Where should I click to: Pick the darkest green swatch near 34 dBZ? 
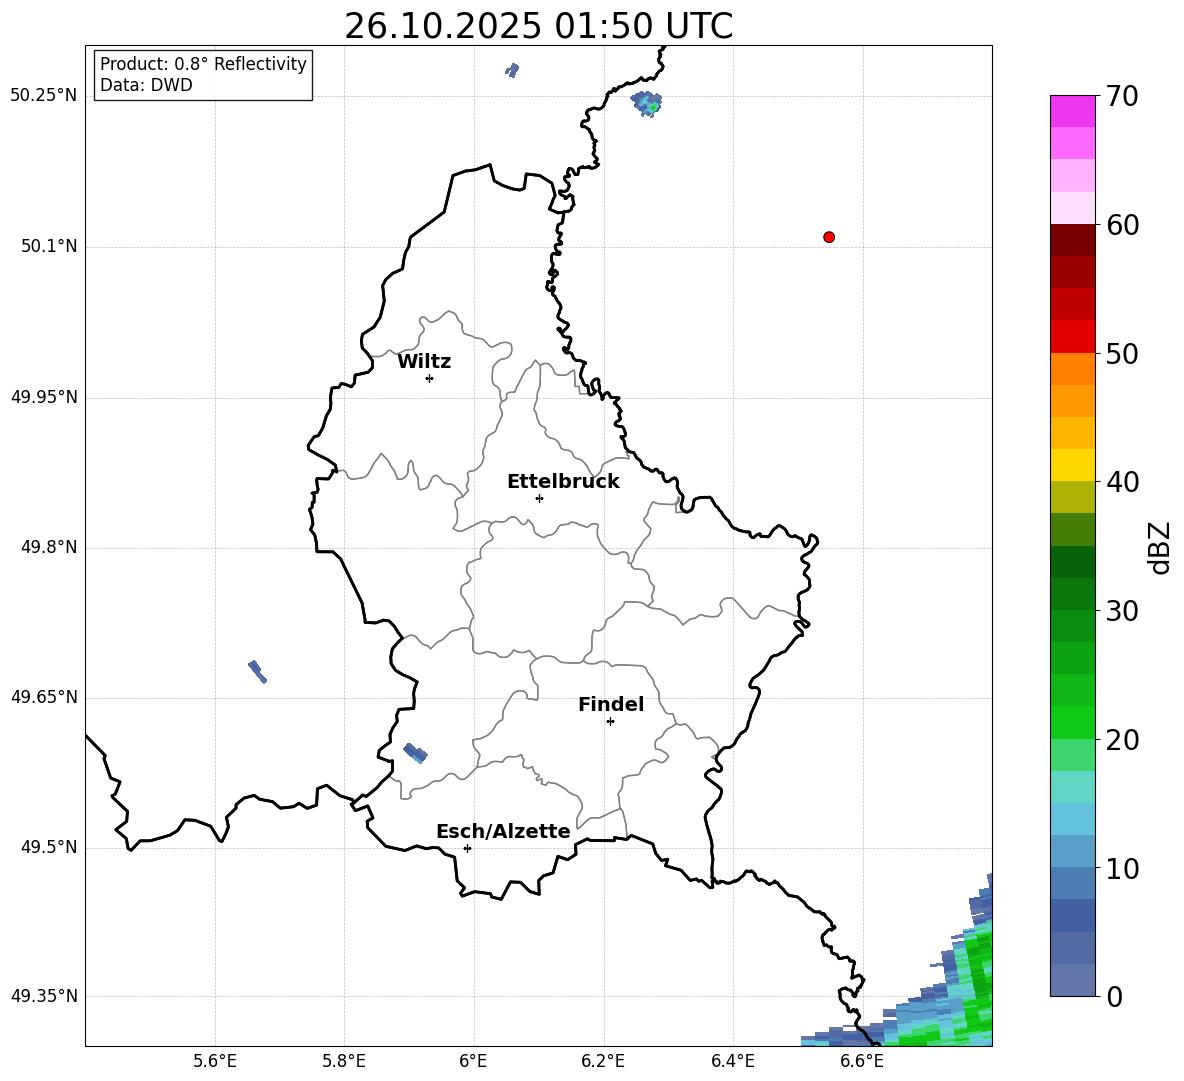1073,562
